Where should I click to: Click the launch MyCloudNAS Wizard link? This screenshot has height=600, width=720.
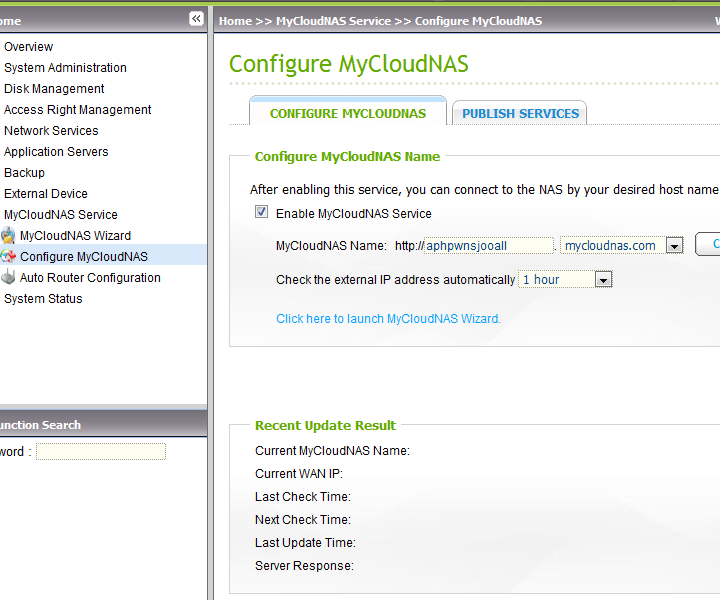point(388,319)
